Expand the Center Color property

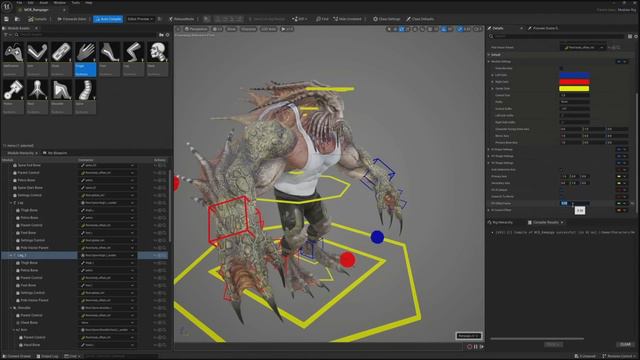(493, 89)
